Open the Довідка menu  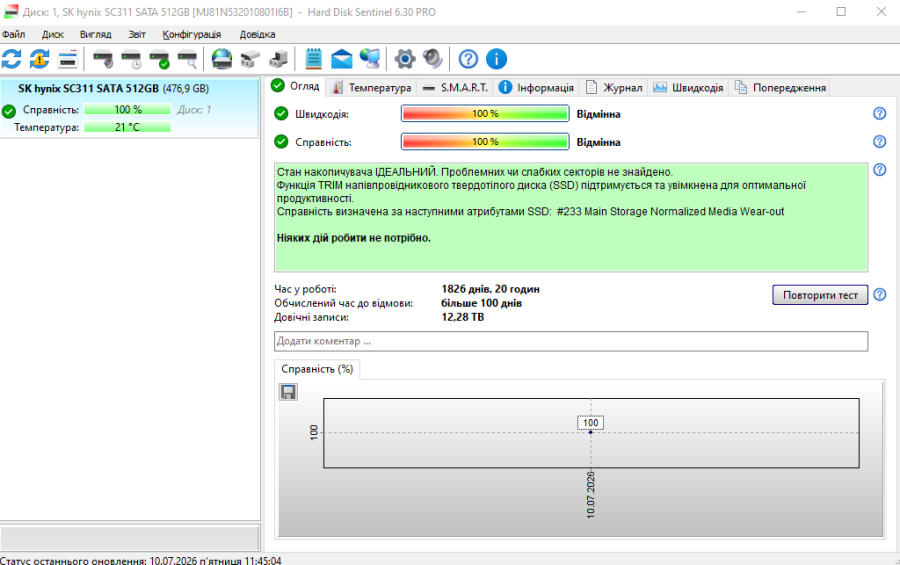tap(257, 34)
